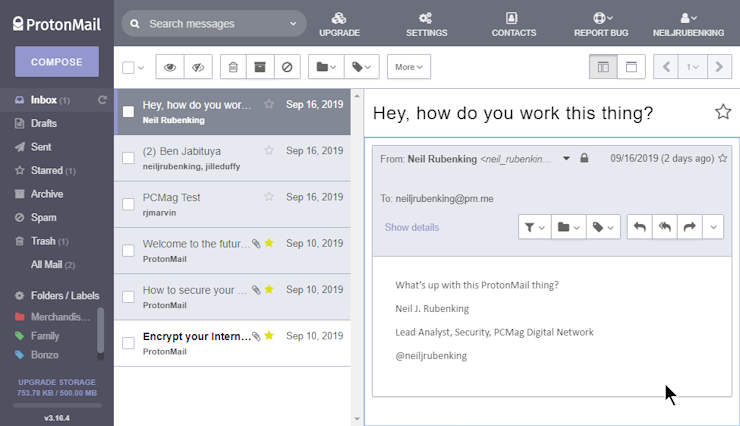Image resolution: width=740 pixels, height=426 pixels.
Task: Open Settings from the top bar
Action: tap(427, 24)
